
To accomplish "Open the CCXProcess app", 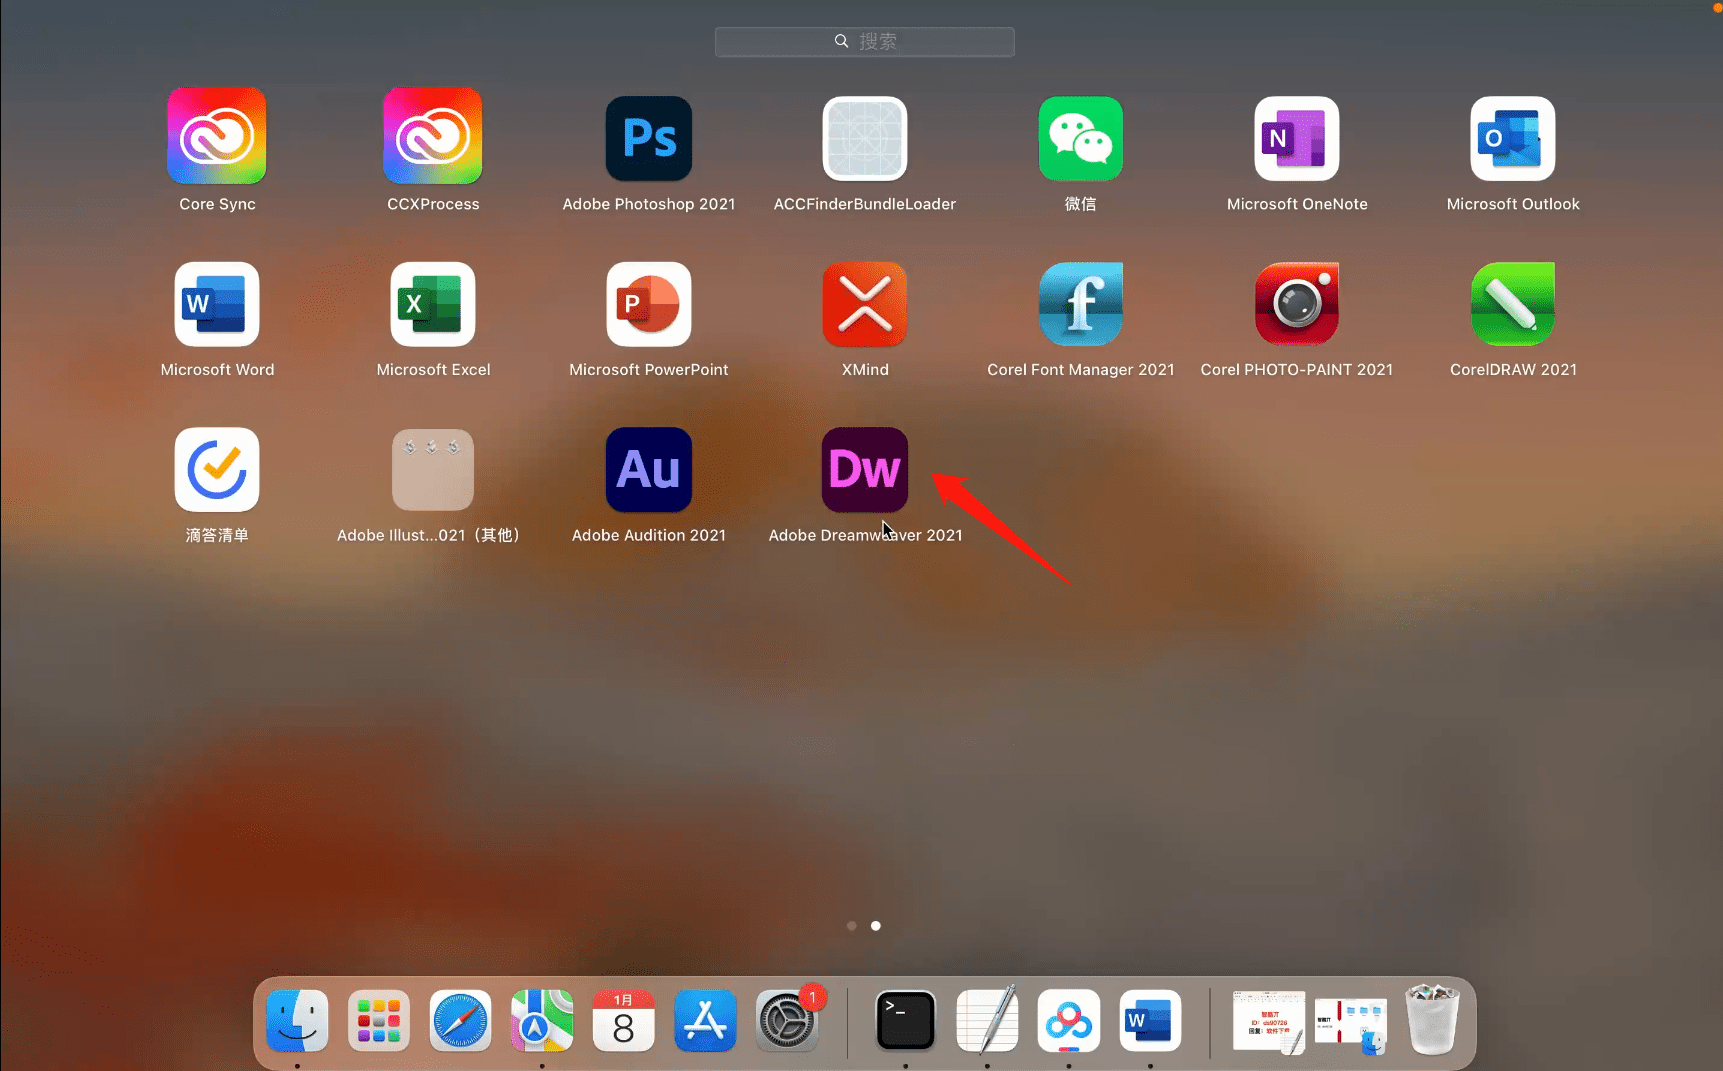I will [x=433, y=136].
